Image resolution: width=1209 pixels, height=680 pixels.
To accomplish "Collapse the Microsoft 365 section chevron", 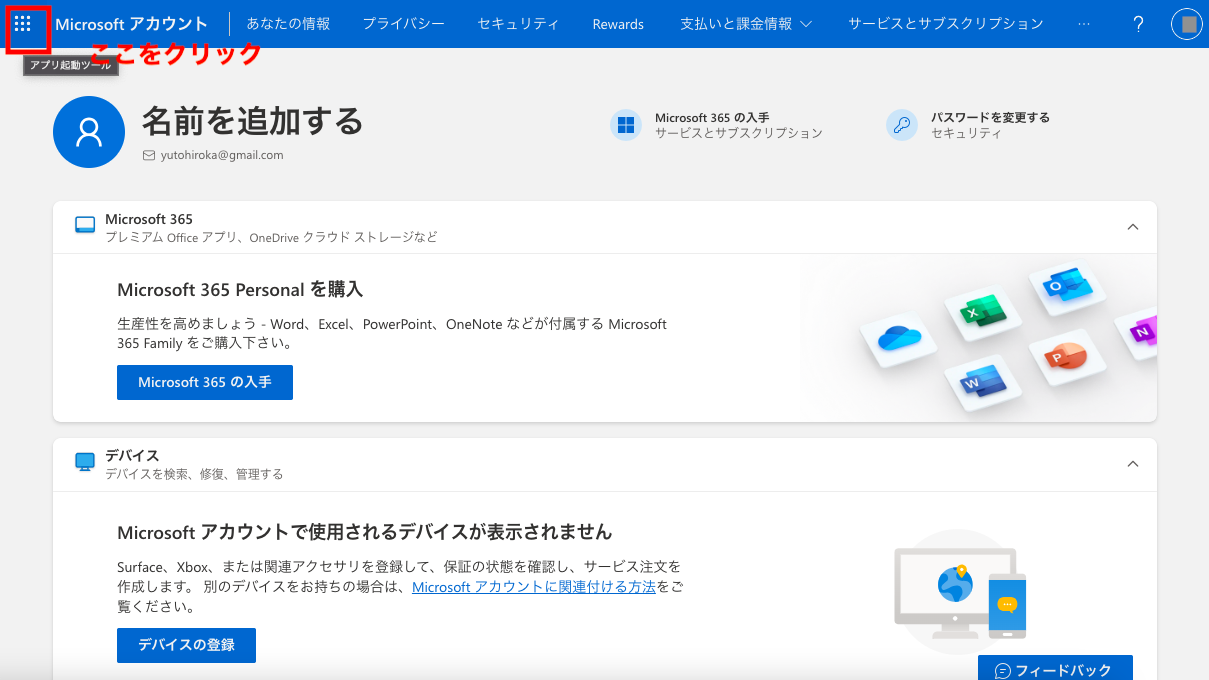I will (1132, 227).
